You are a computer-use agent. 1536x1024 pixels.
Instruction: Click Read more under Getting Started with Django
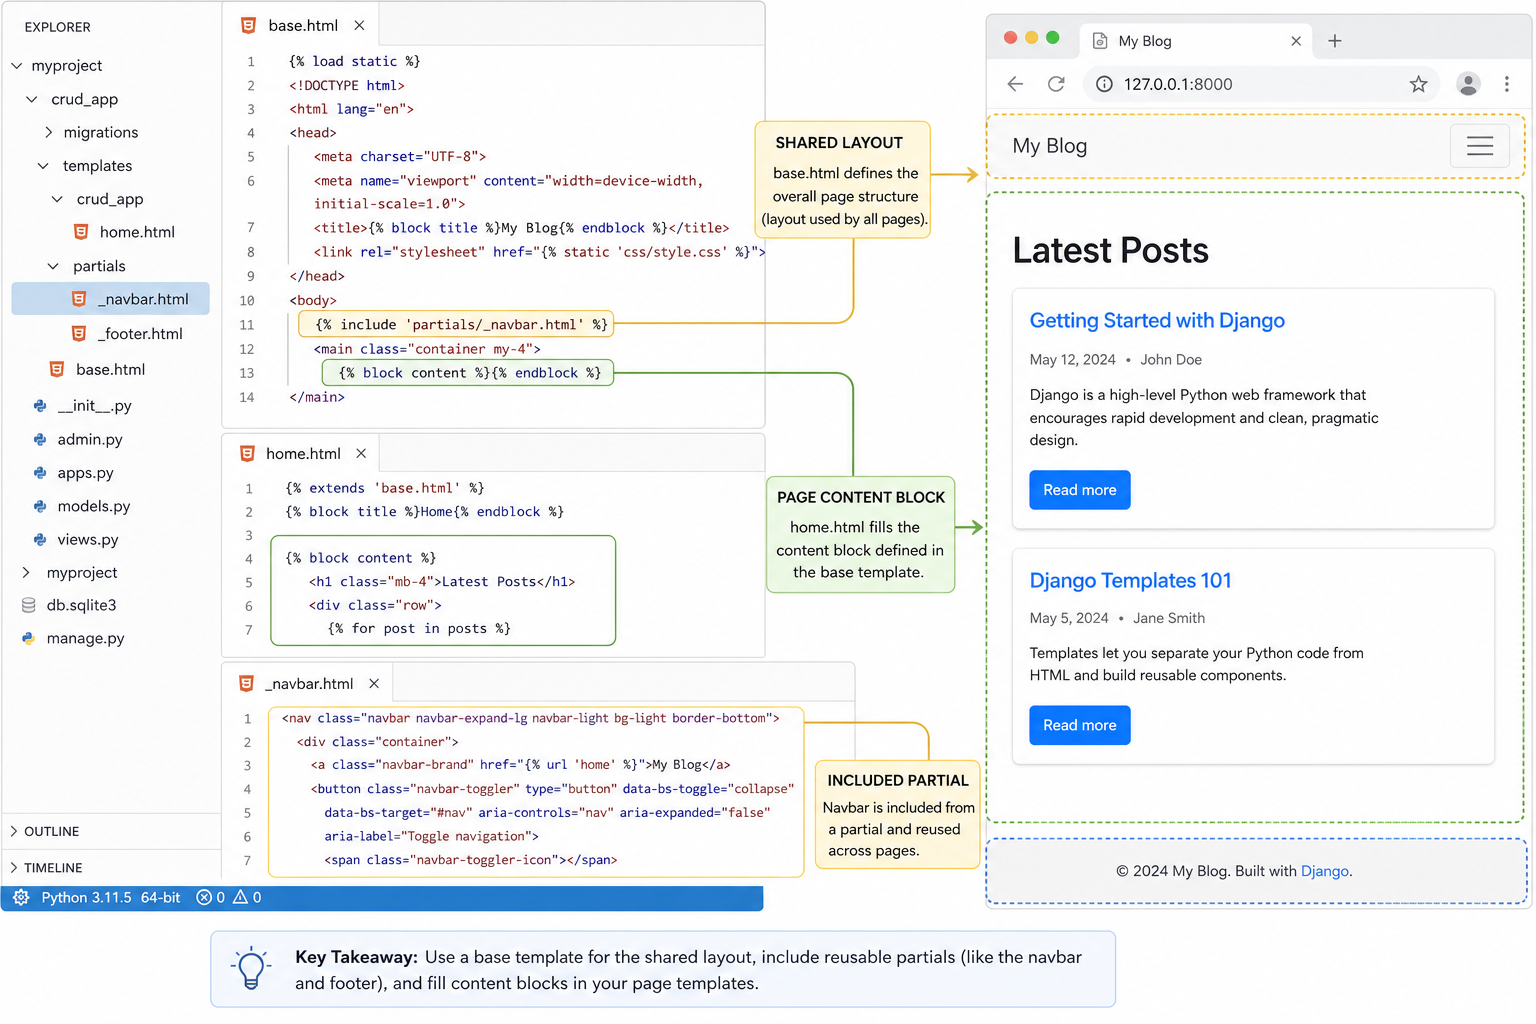(1080, 490)
